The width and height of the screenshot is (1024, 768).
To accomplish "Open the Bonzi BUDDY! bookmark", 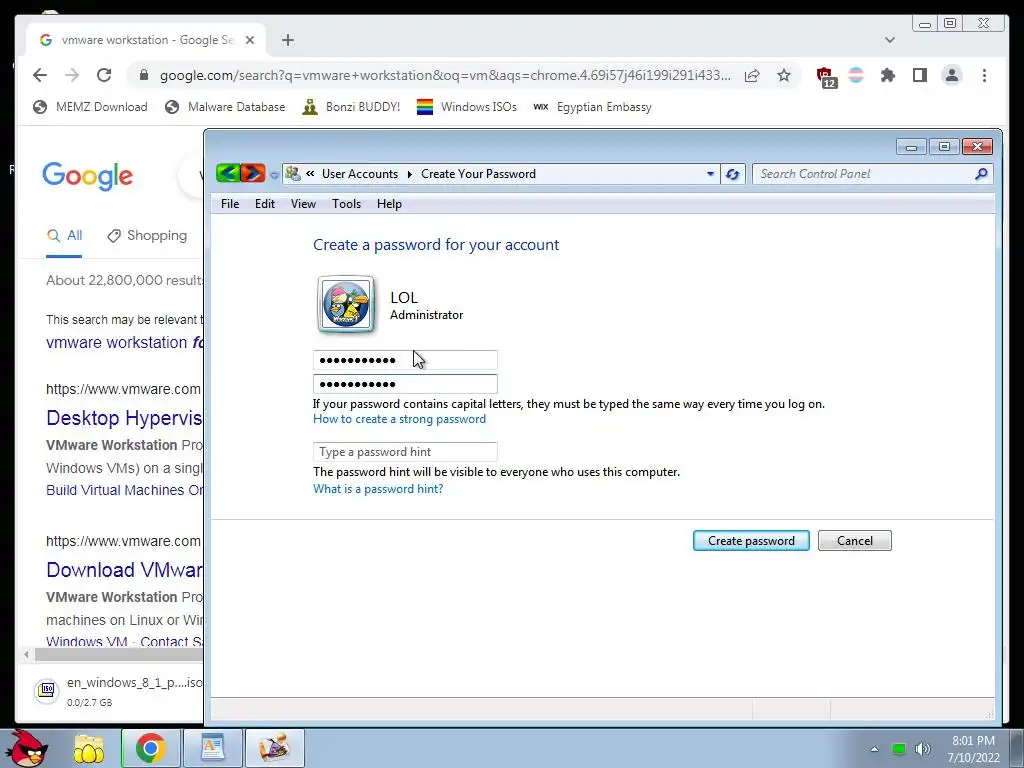I will pyautogui.click(x=351, y=106).
